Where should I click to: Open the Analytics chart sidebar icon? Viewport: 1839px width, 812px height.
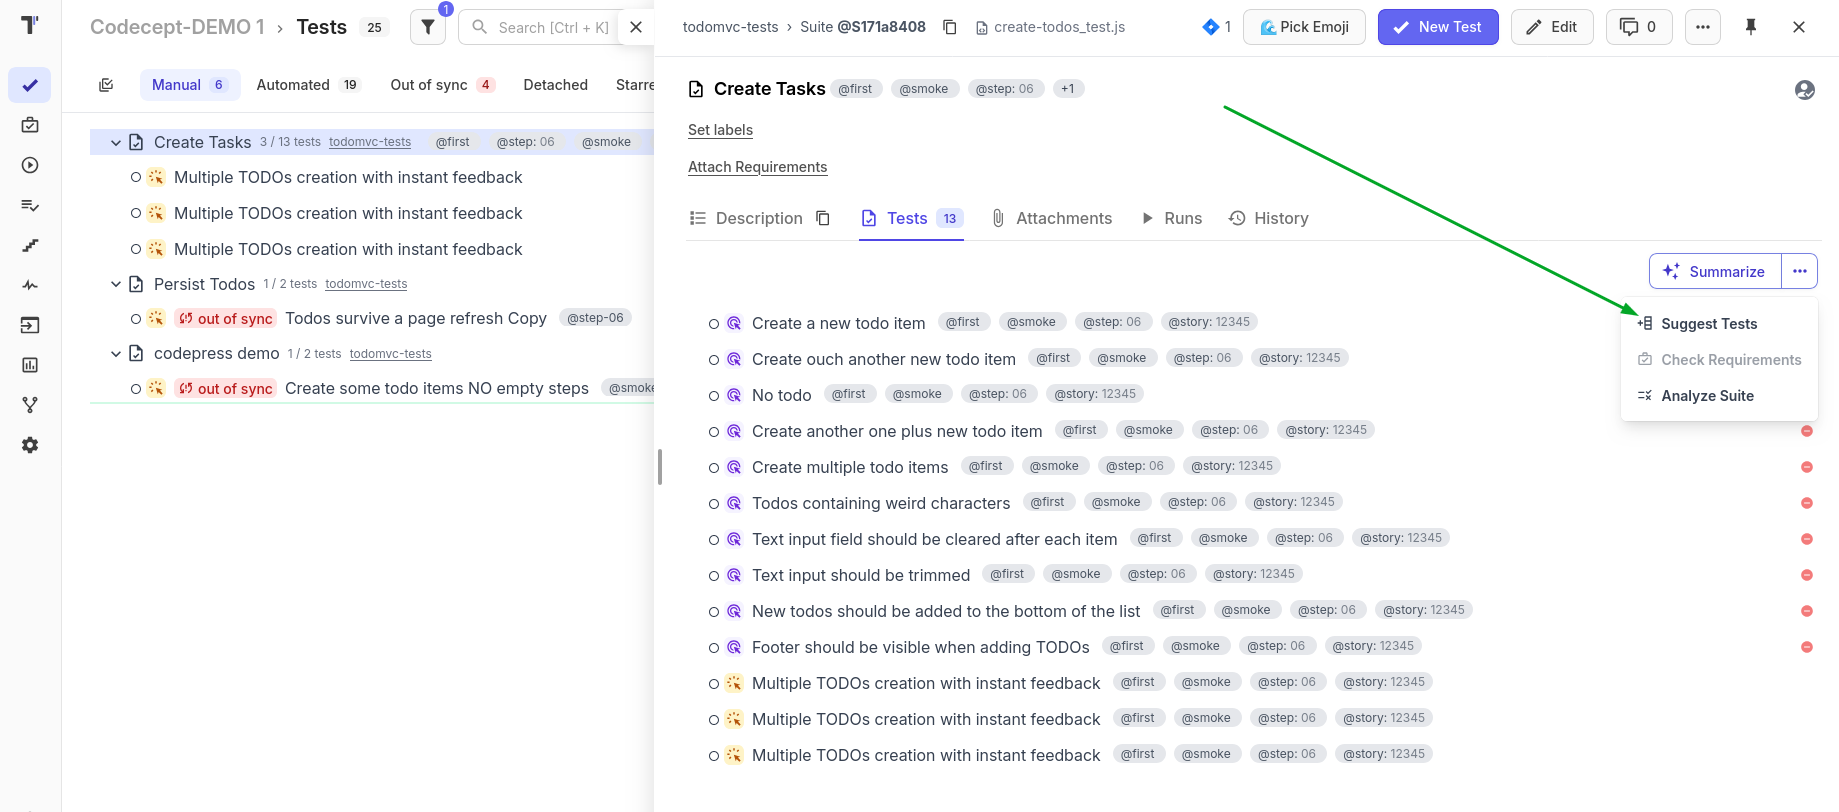[x=30, y=365]
